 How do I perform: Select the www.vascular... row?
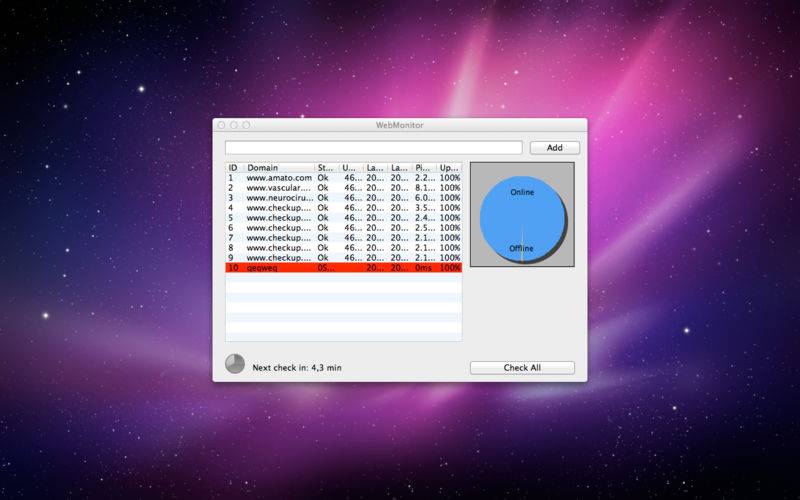point(343,188)
